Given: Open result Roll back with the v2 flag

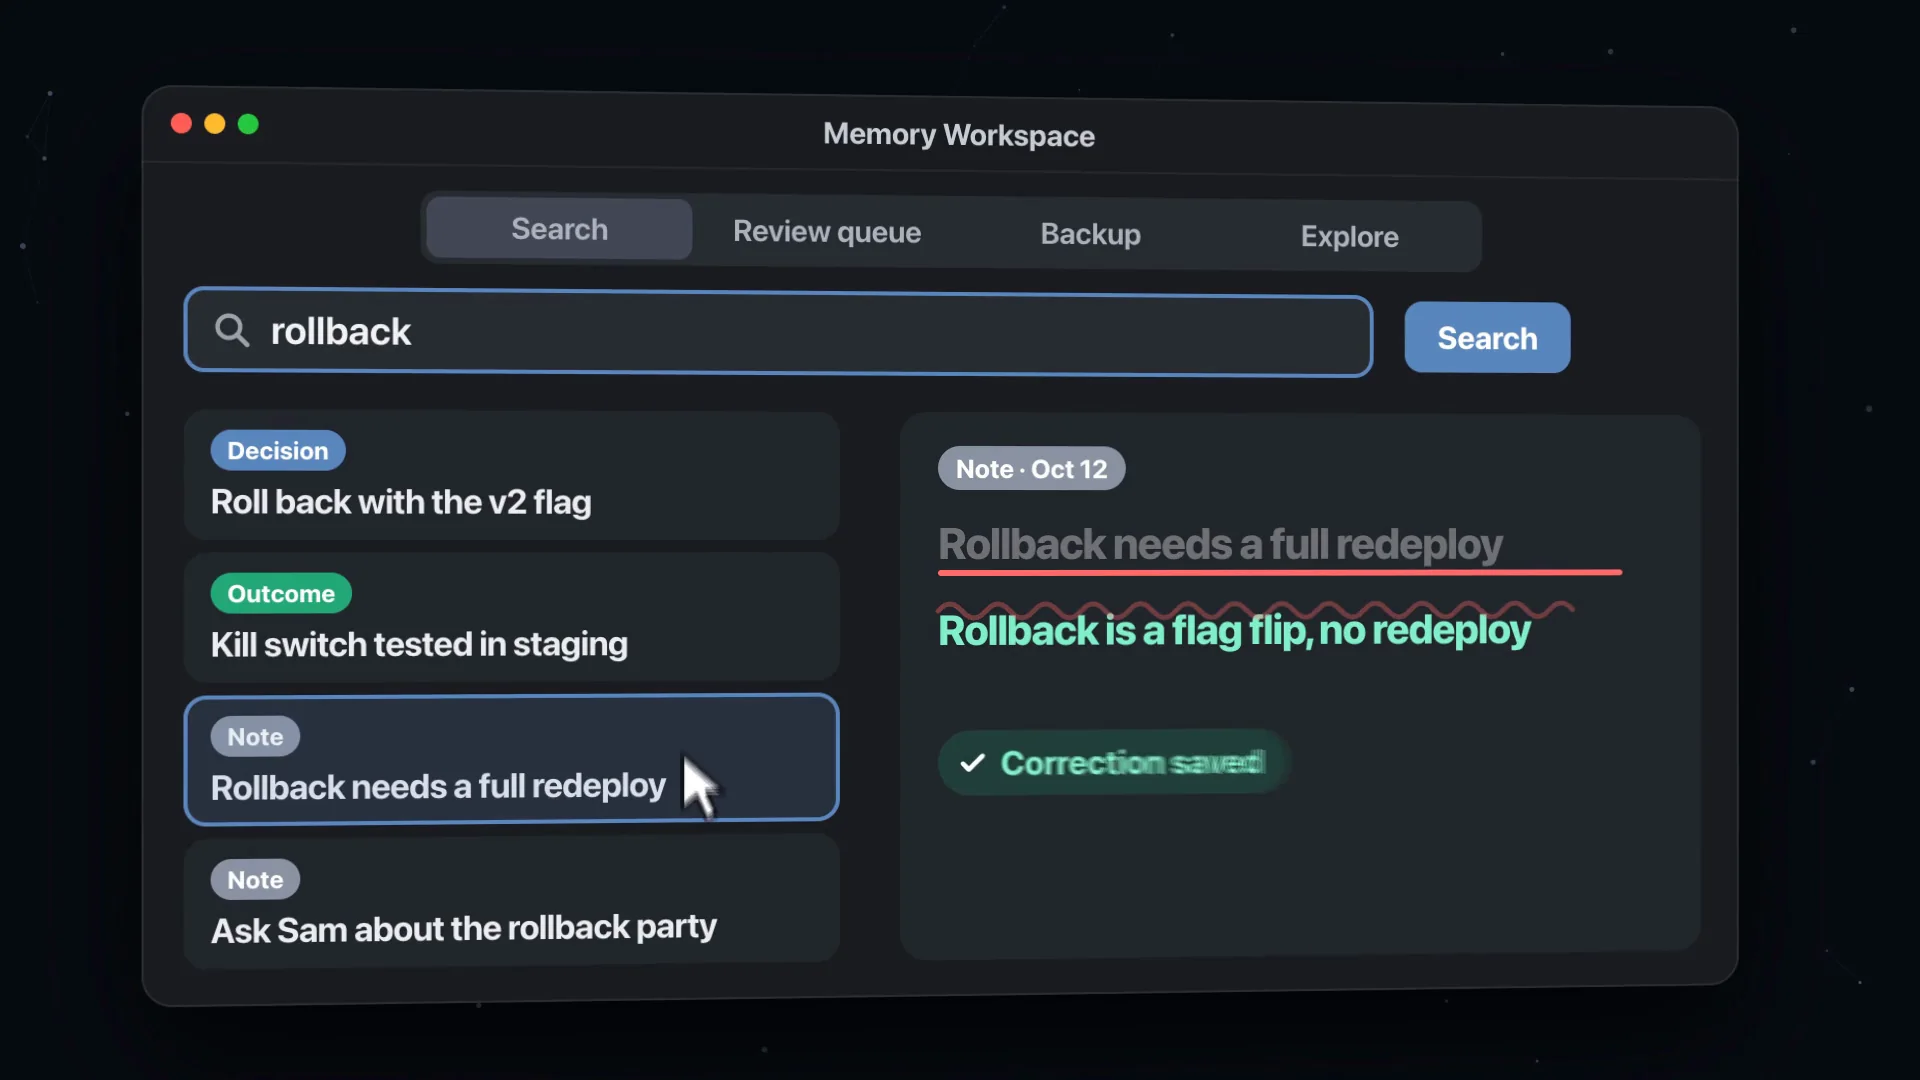Looking at the screenshot, I should click(x=511, y=476).
